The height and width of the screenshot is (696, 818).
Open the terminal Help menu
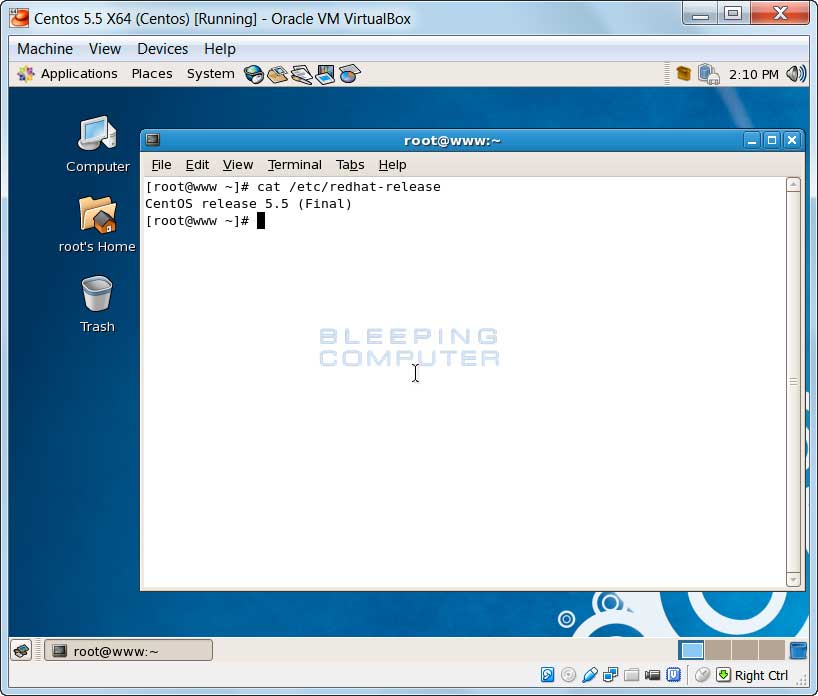(392, 165)
